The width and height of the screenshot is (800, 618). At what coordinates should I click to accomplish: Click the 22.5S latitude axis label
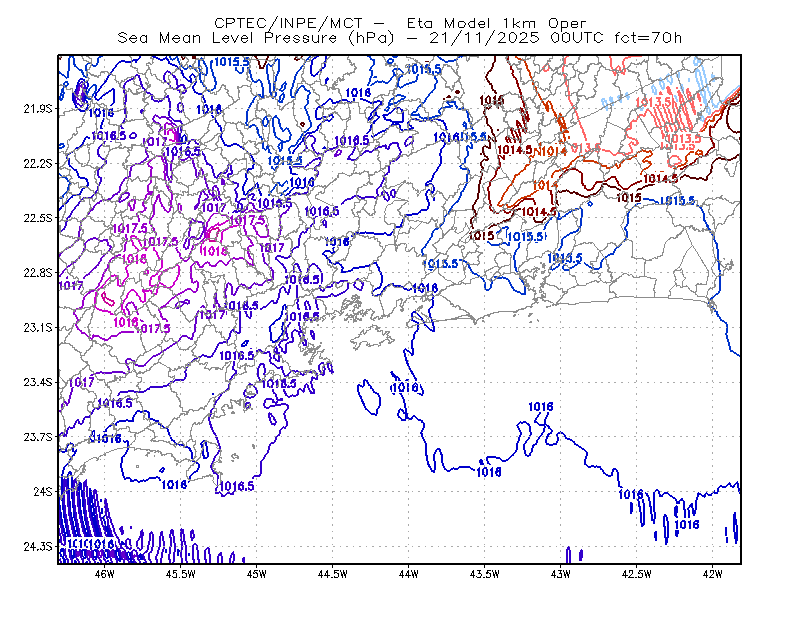38,218
